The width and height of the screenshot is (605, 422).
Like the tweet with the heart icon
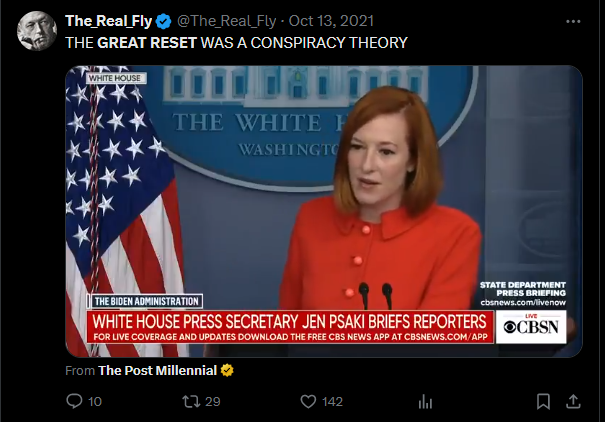coord(308,402)
